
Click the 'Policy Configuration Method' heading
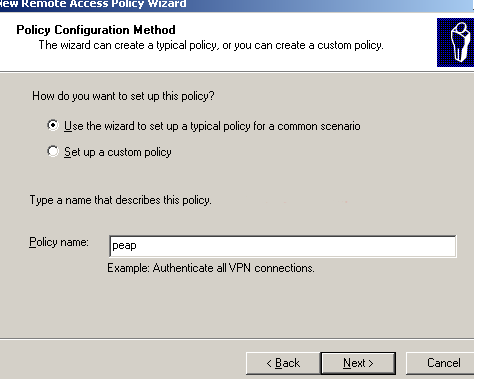[96, 30]
